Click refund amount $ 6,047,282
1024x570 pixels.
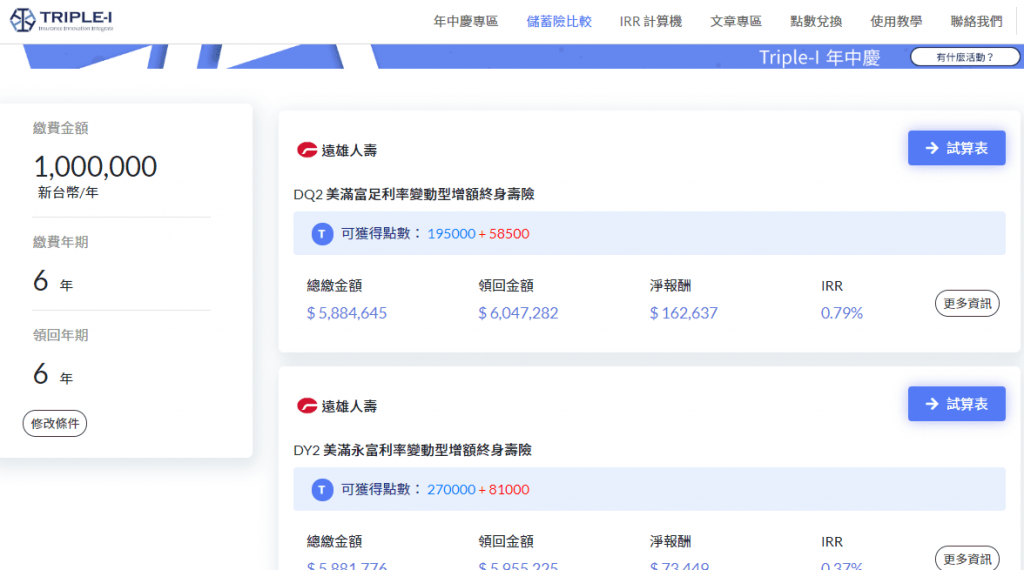click(519, 313)
